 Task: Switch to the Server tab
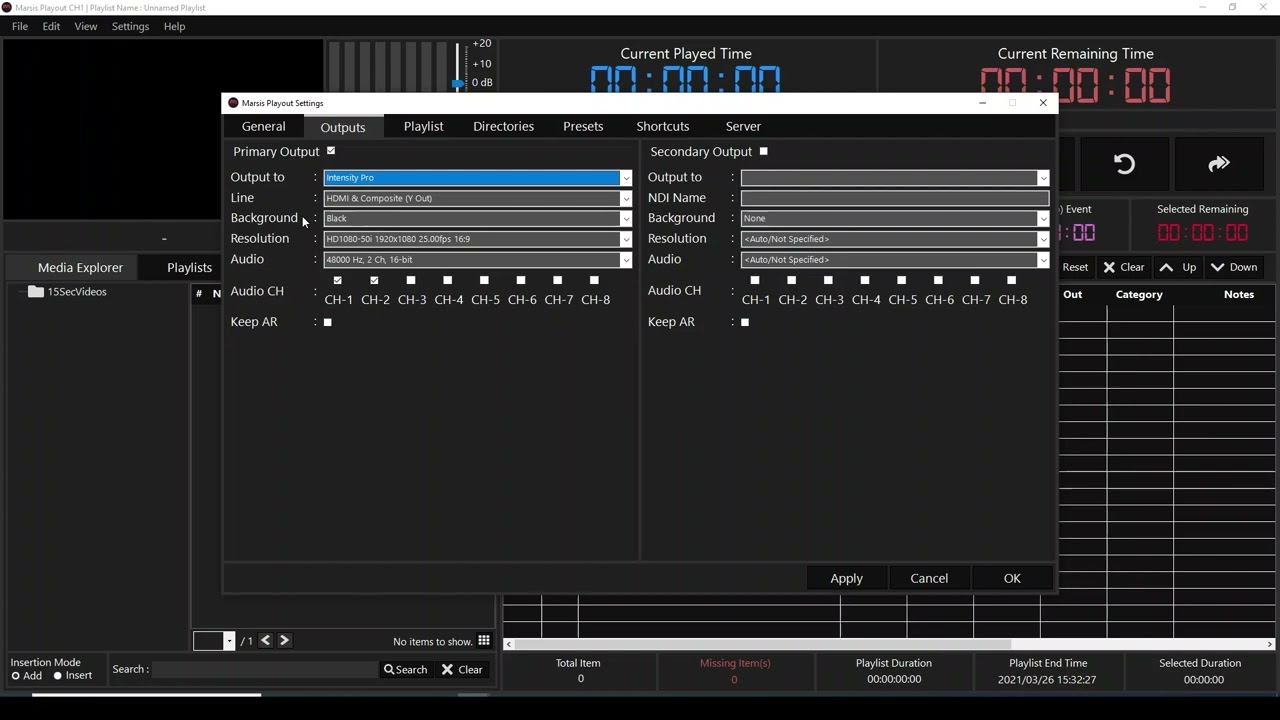[743, 127]
